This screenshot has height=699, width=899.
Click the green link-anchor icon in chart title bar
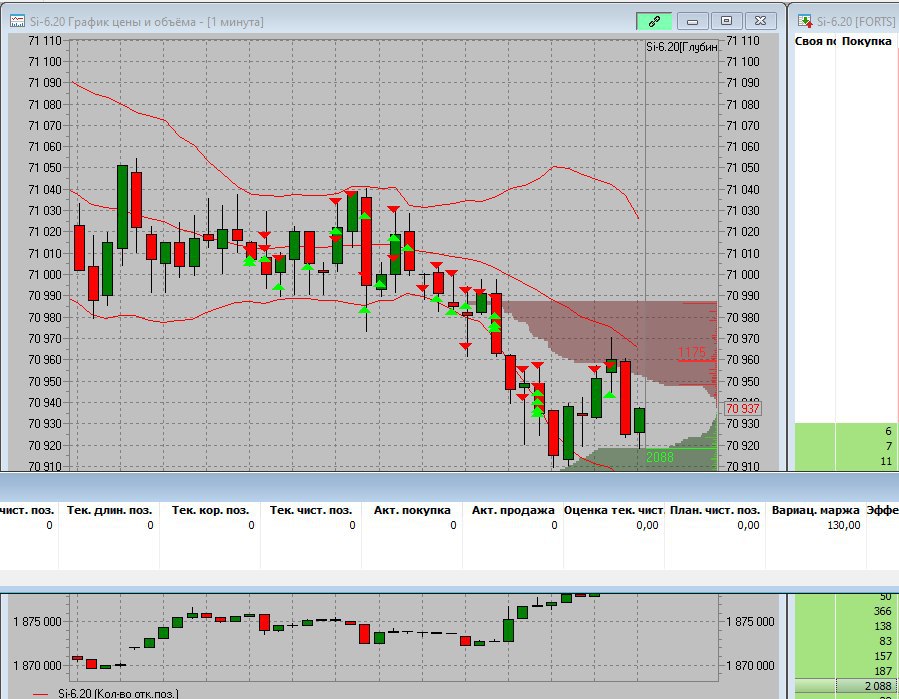(x=654, y=21)
